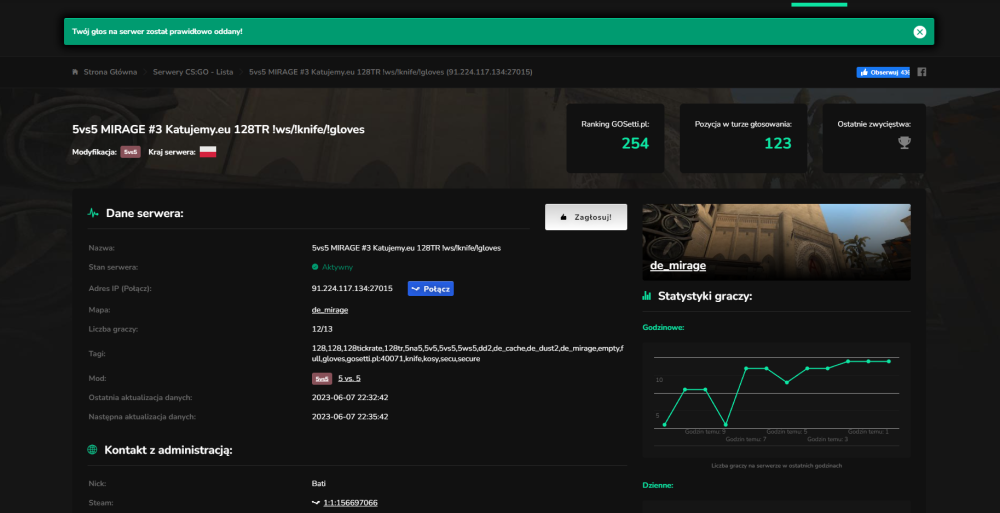The height and width of the screenshot is (513, 1000).
Task: Vote using the Zagłosuj! button
Action: [x=585, y=217]
